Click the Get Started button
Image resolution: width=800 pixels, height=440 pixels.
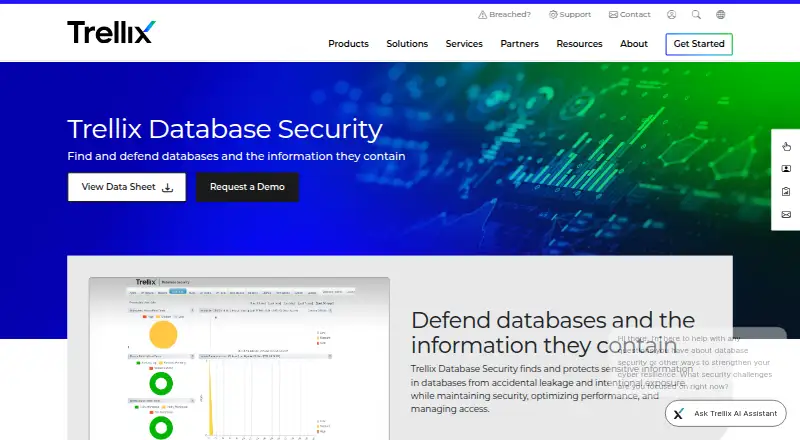coord(699,44)
